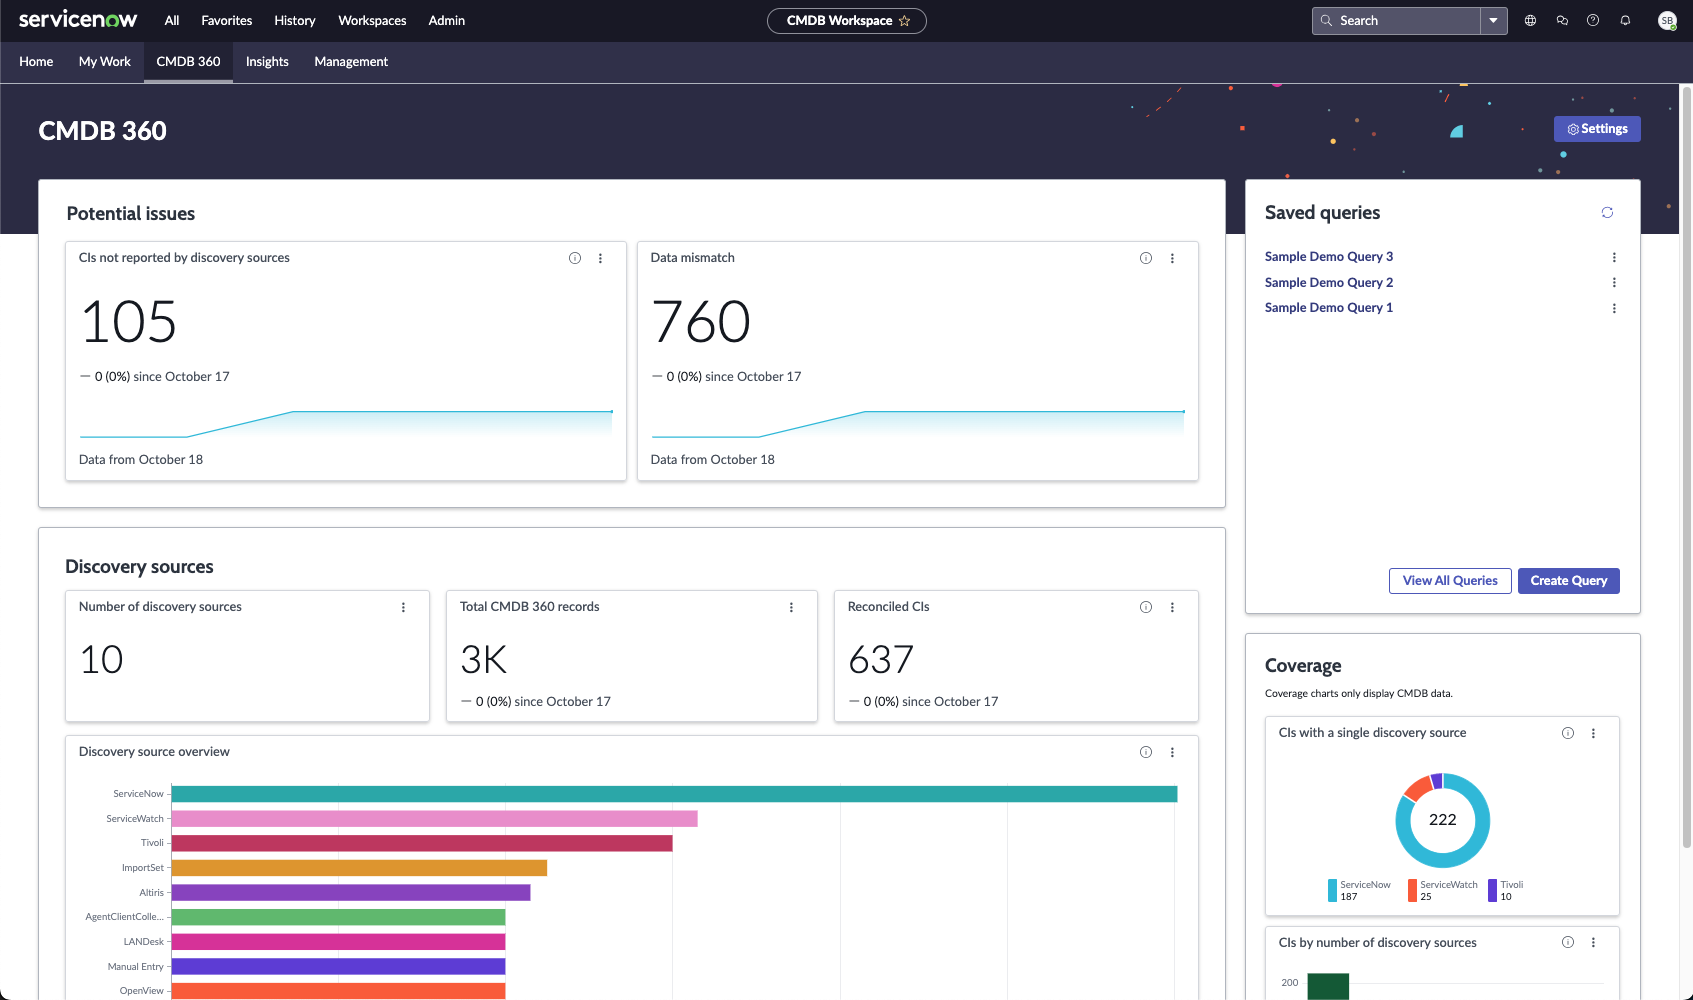This screenshot has height=1000, width=1693.
Task: Click the Create Query button
Action: [x=1568, y=581]
